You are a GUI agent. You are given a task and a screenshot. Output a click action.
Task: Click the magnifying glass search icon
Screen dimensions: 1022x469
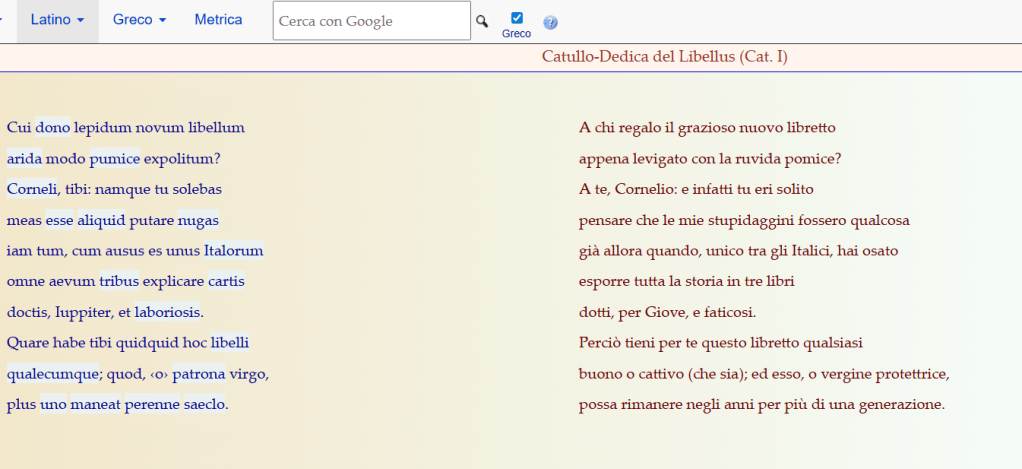pyautogui.click(x=482, y=21)
